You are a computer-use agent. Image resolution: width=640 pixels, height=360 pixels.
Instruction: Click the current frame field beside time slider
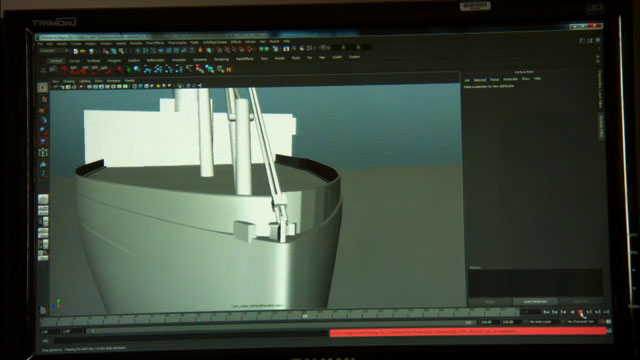pos(530,312)
